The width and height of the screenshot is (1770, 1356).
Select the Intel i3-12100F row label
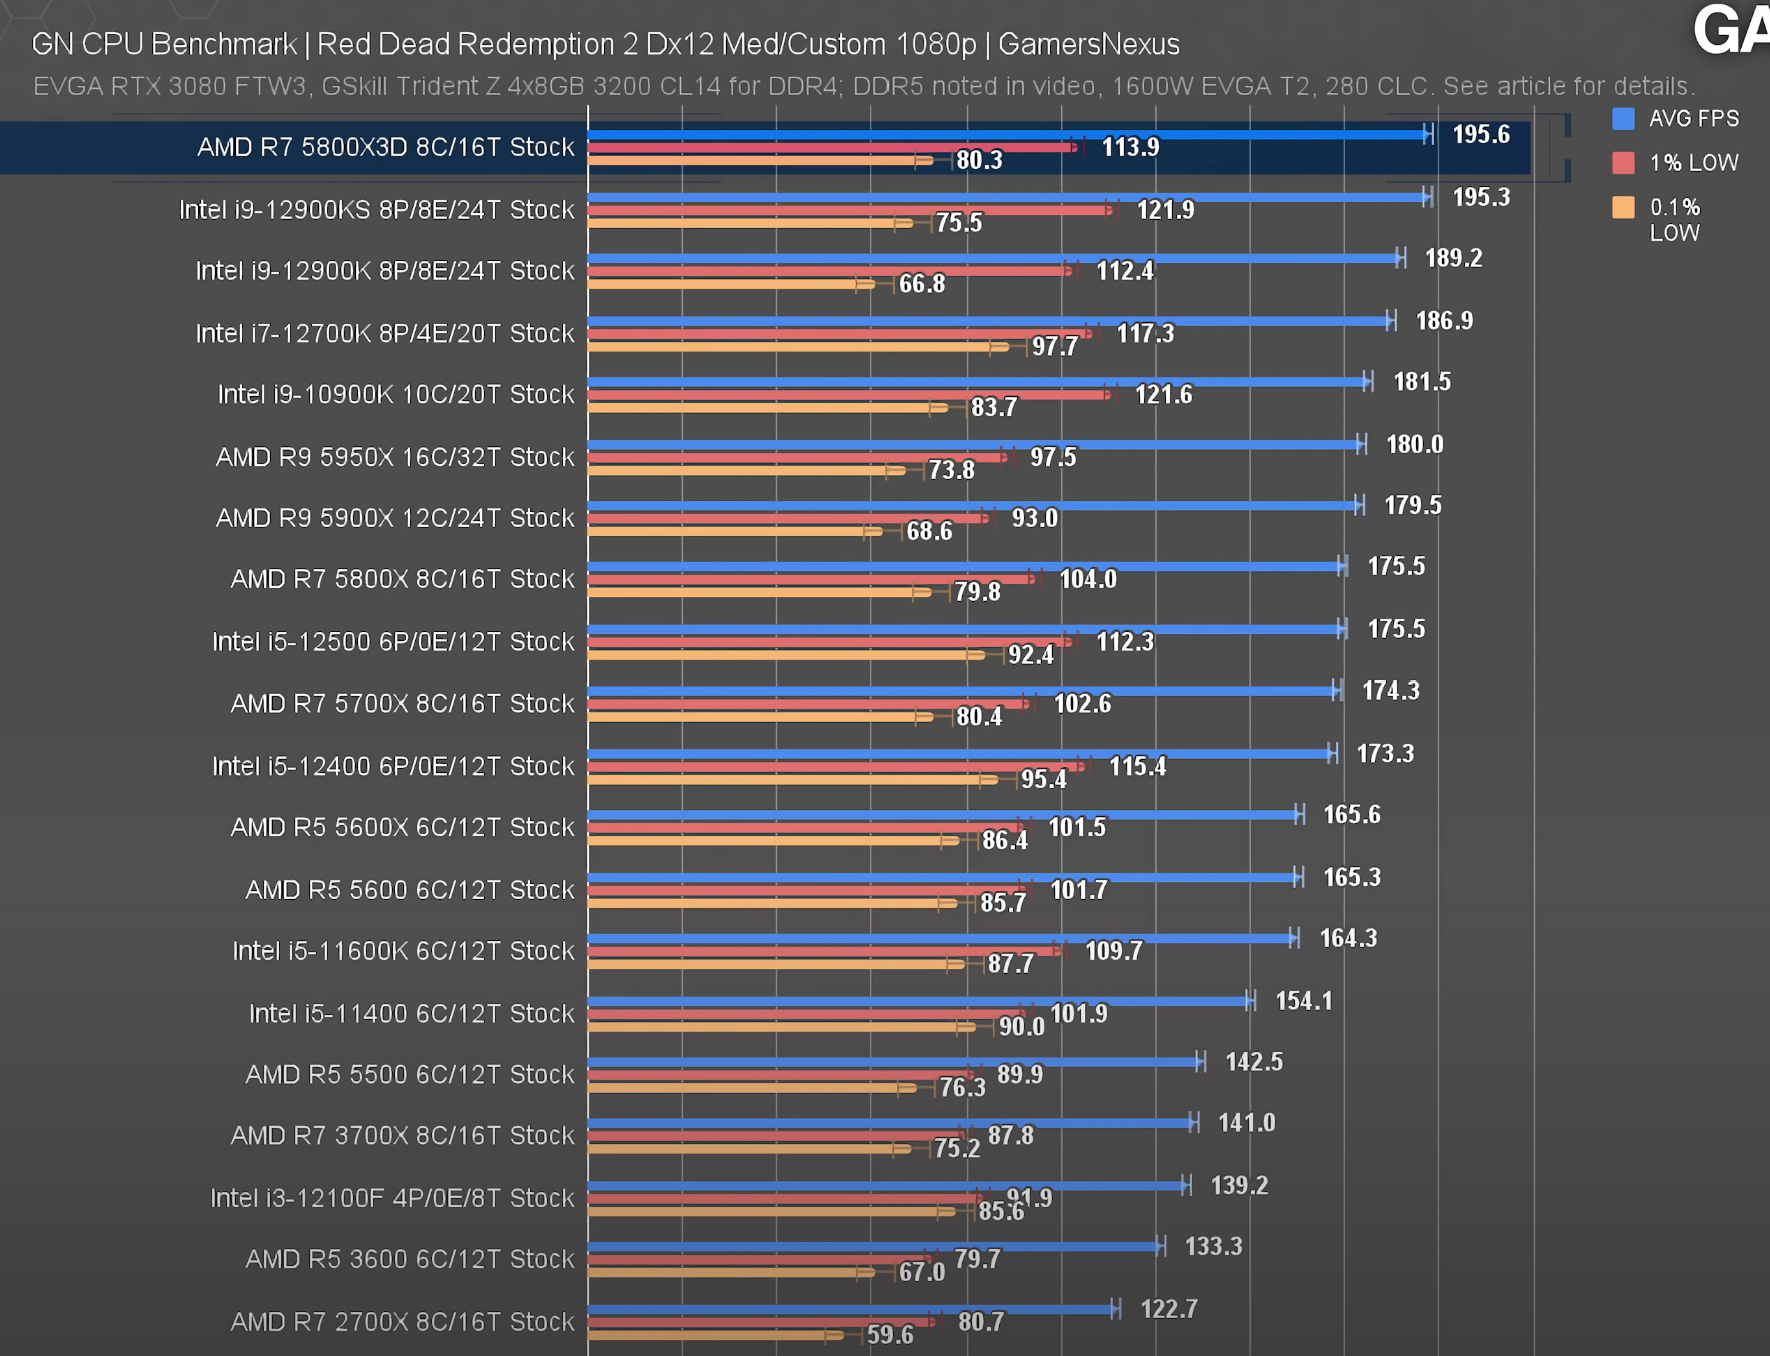392,1198
